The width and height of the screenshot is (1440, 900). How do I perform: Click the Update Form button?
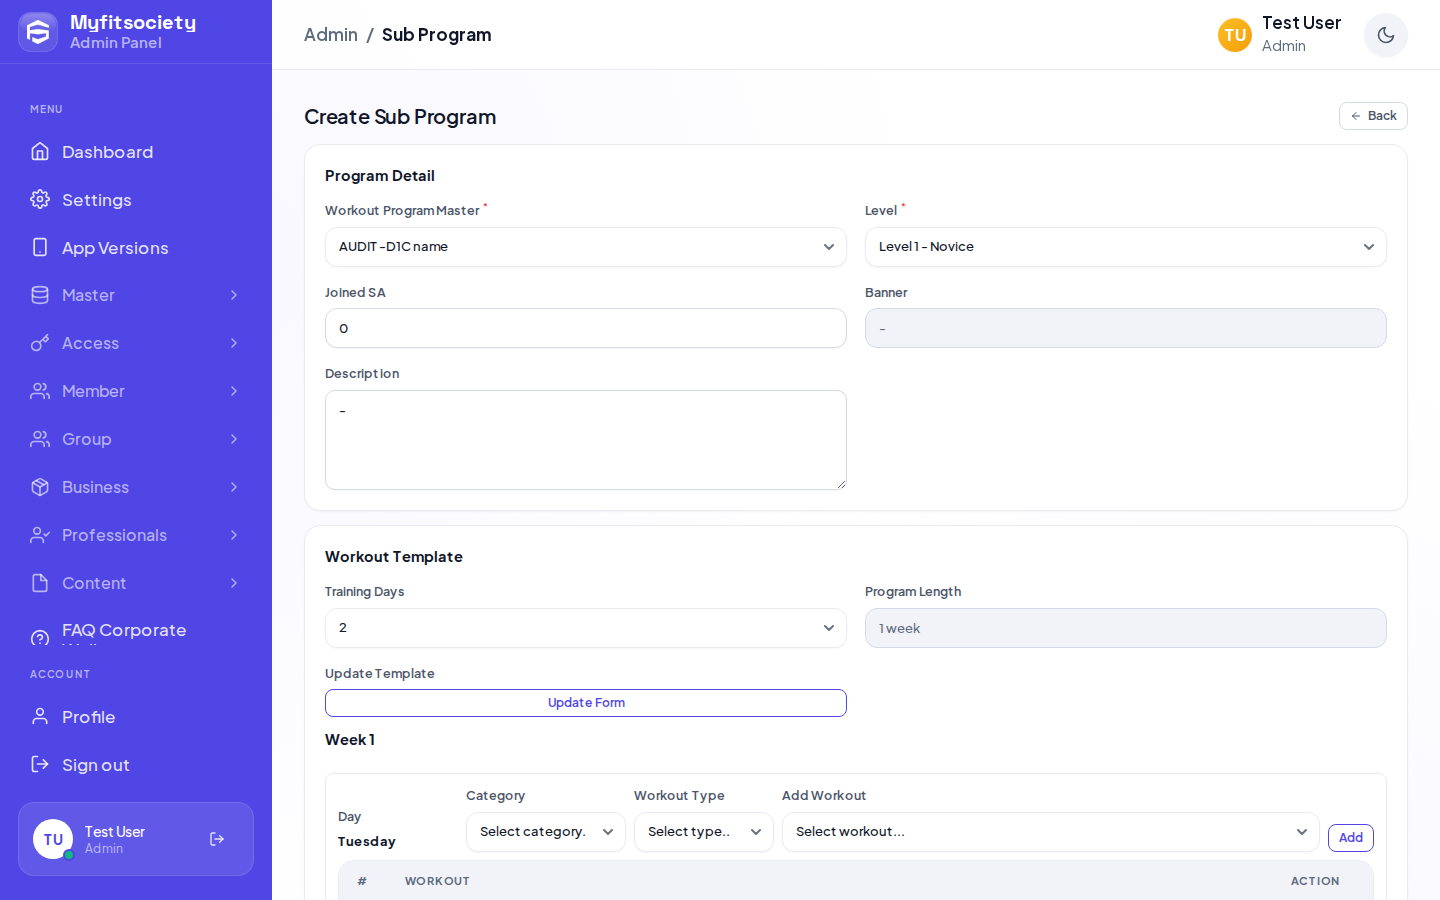(586, 703)
